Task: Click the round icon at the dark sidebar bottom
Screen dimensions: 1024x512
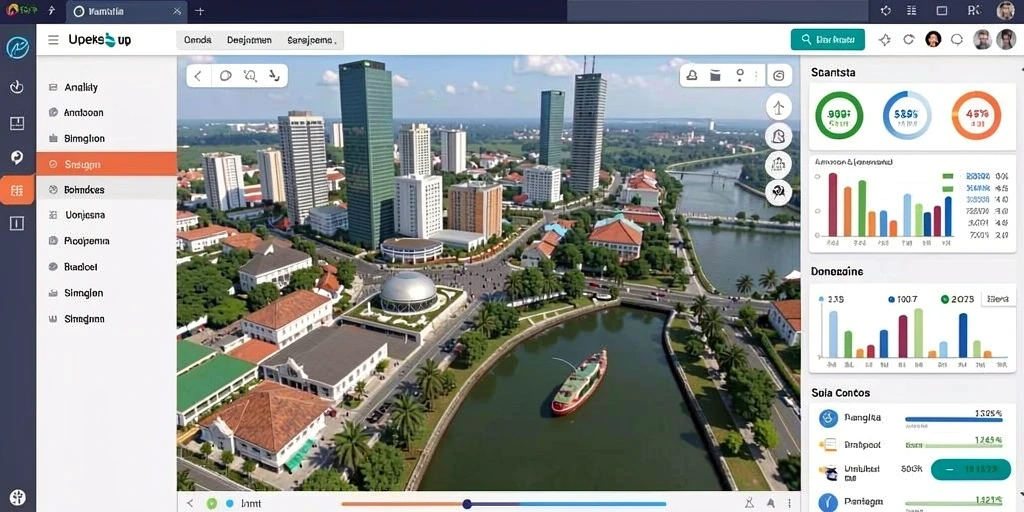Action: tap(18, 497)
